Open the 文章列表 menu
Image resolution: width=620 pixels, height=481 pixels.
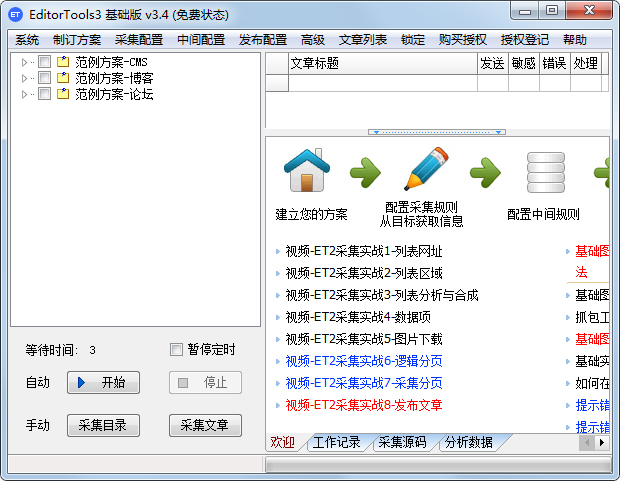(363, 40)
